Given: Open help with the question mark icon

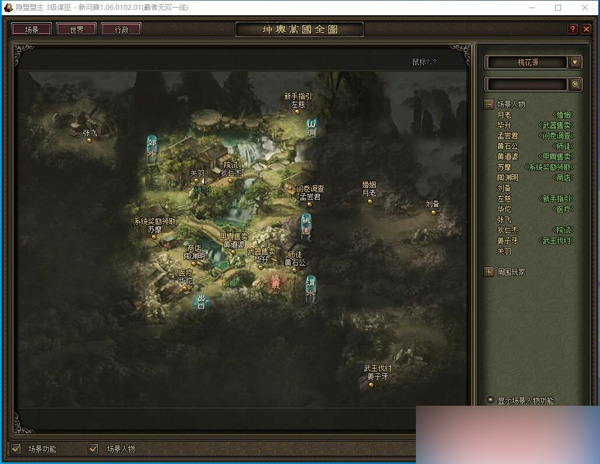Looking at the screenshot, I should click(572, 29).
